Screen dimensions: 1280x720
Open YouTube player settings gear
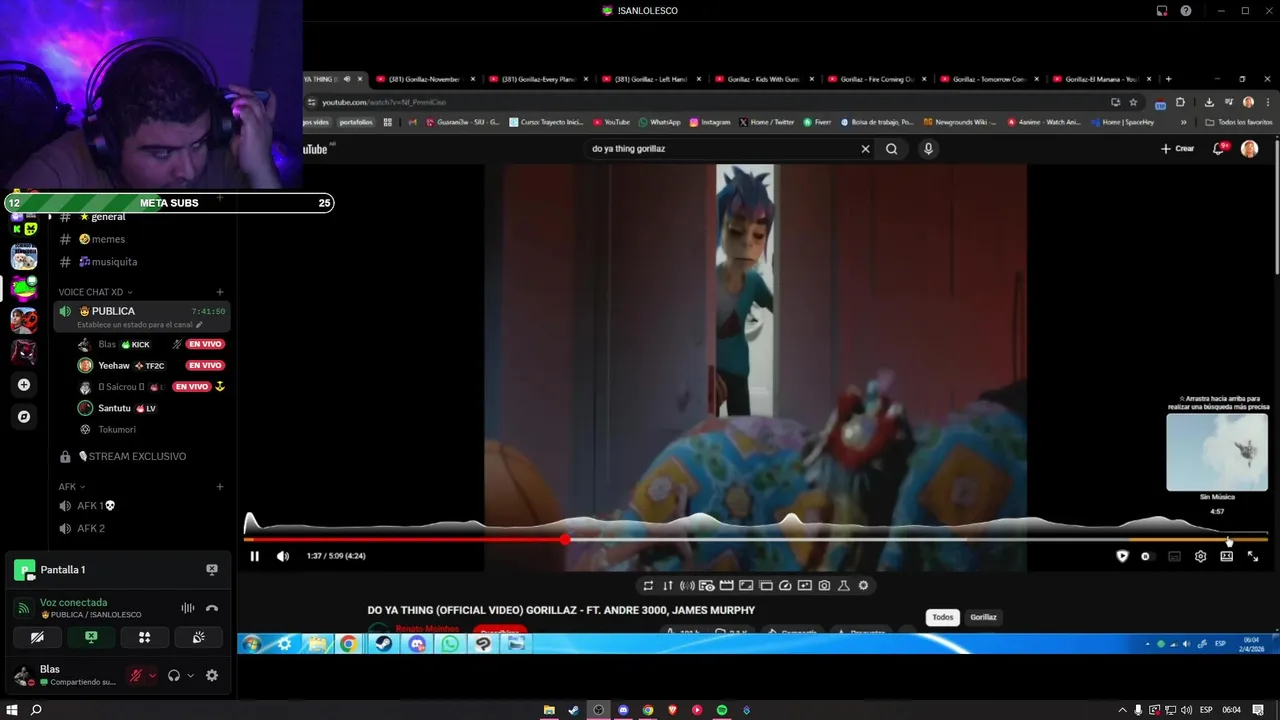(1200, 556)
